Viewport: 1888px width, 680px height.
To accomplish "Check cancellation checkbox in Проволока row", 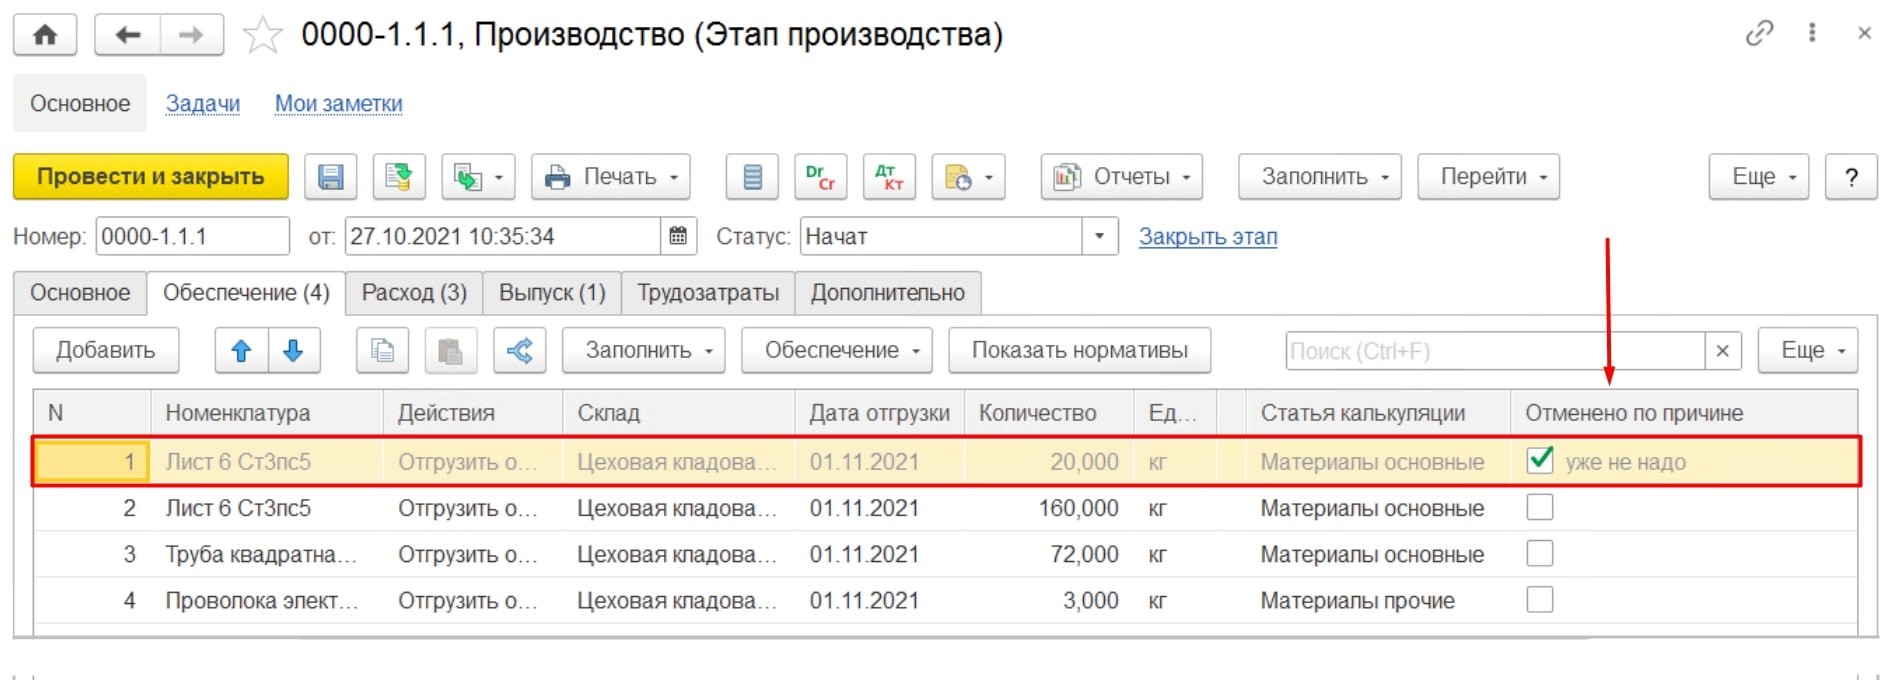I will (1540, 599).
